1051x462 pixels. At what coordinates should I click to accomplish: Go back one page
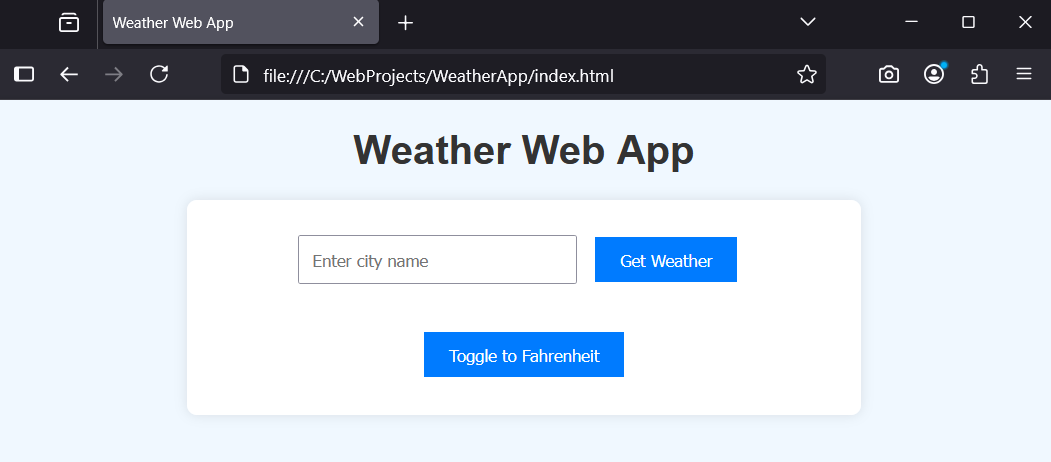tap(69, 74)
